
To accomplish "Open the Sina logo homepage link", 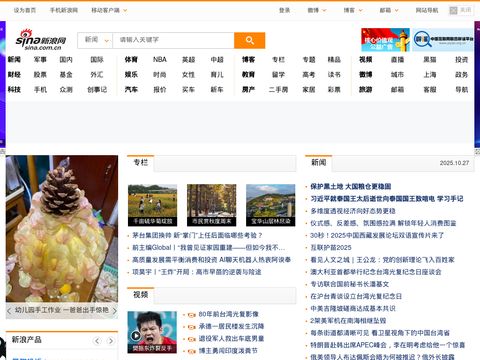I will click(x=41, y=40).
